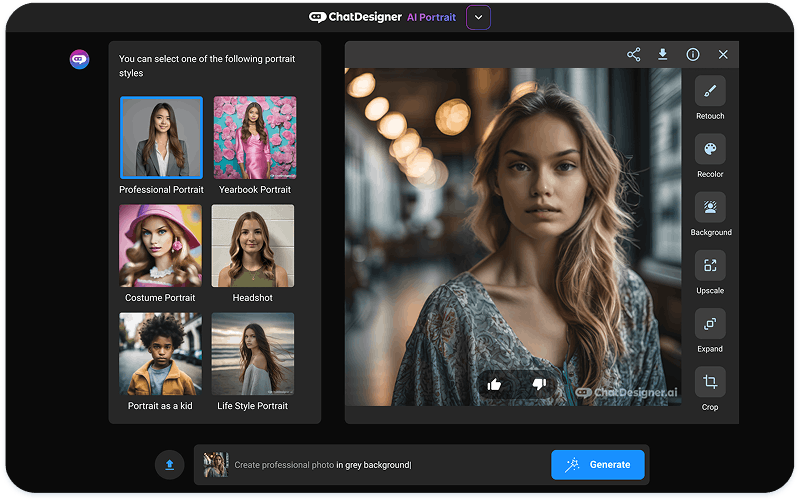Choose the Life Style Portrait thumbnail
Image resolution: width=800 pixels, height=501 pixels.
(253, 354)
